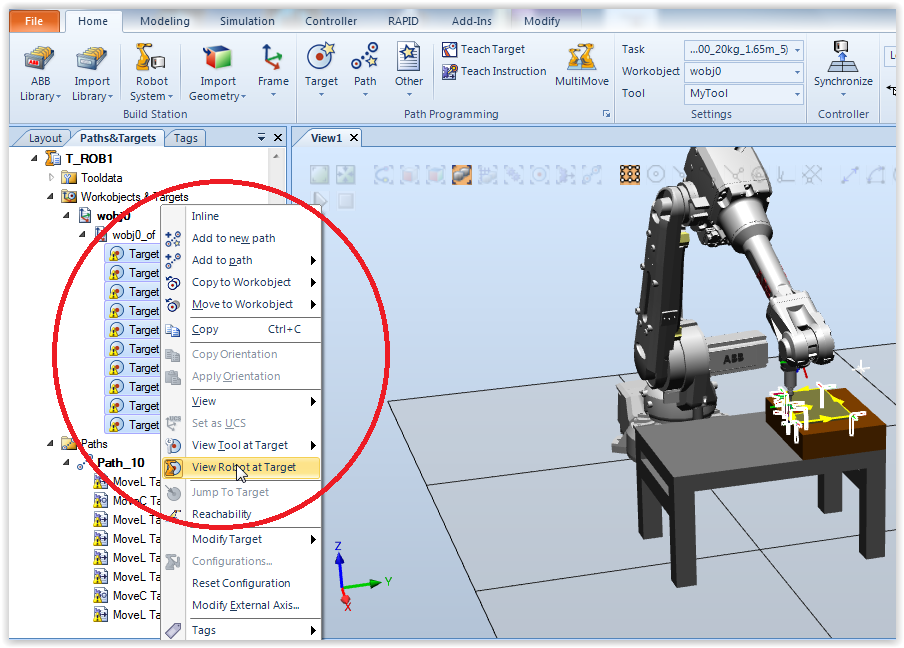Viewport: 904px width, 648px height.
Task: Open the Frame tool
Action: pyautogui.click(x=273, y=69)
